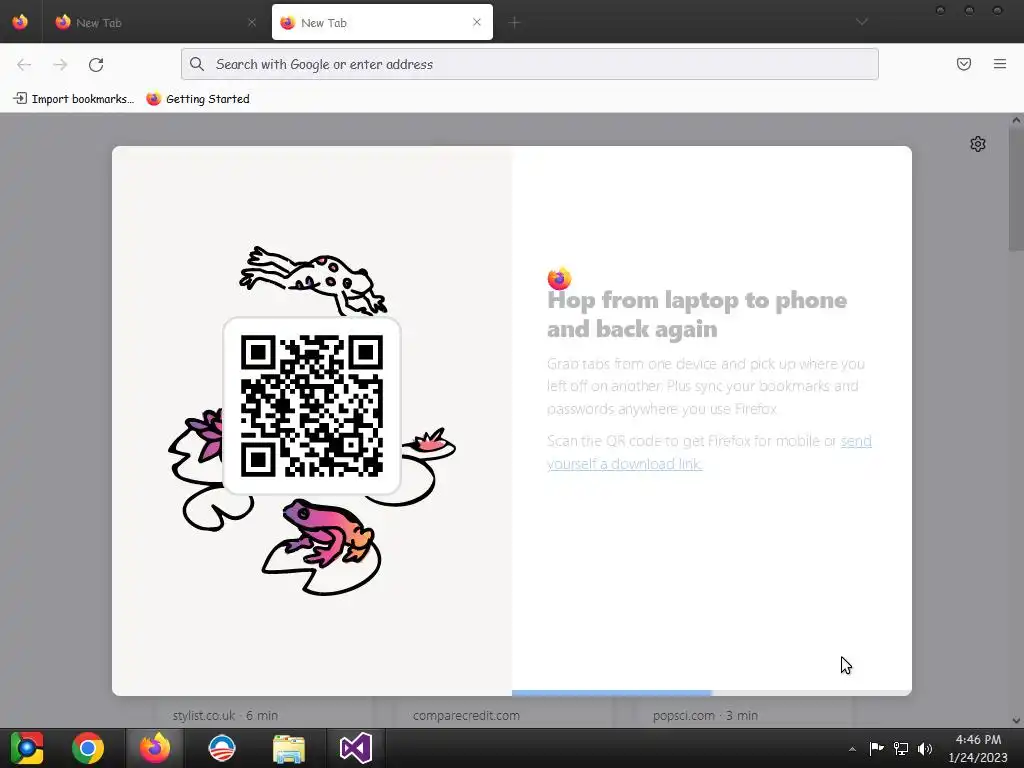This screenshot has width=1024, height=768.
Task: Show hidden system tray icons
Action: coord(852,749)
